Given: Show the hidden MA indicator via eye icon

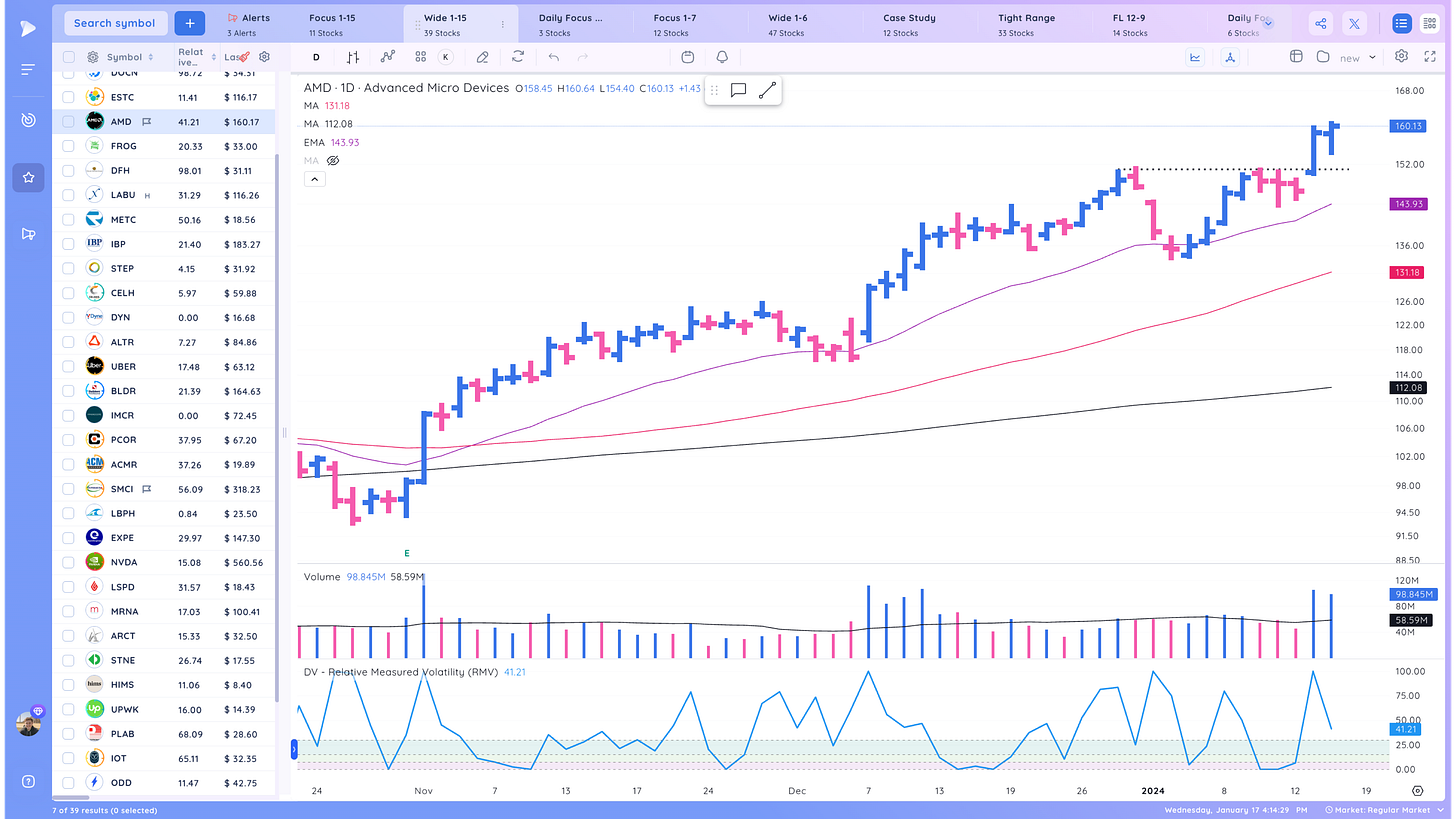Looking at the screenshot, I should click(x=334, y=160).
